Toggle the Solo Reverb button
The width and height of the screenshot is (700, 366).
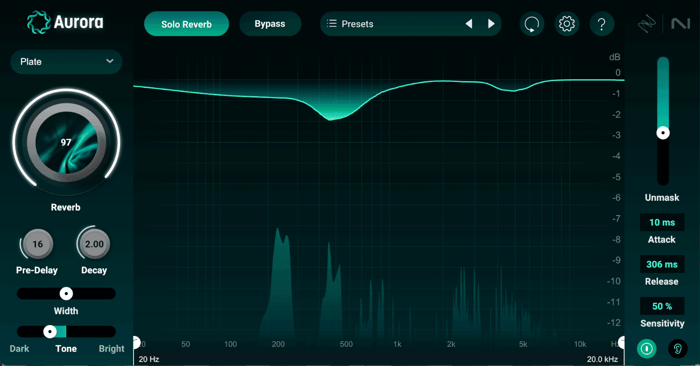tap(186, 24)
